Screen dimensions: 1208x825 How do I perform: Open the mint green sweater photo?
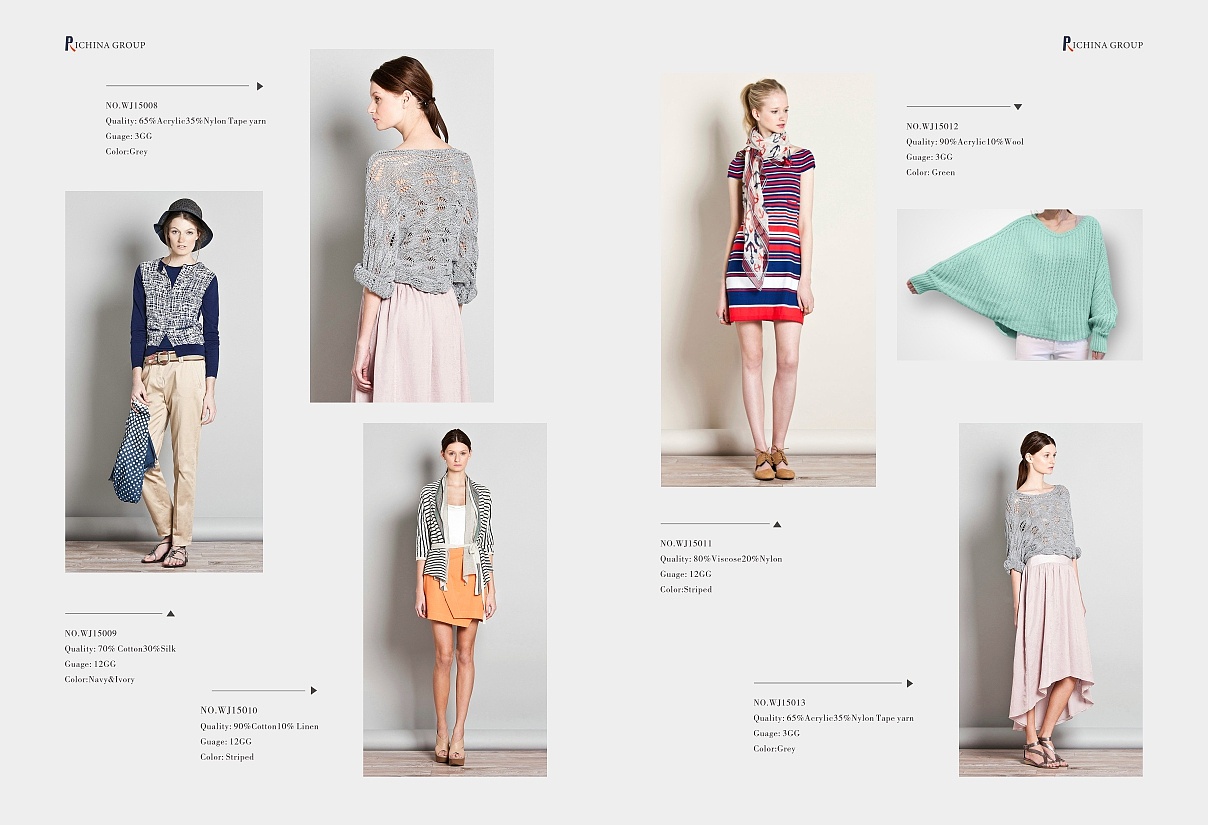[x=1020, y=283]
